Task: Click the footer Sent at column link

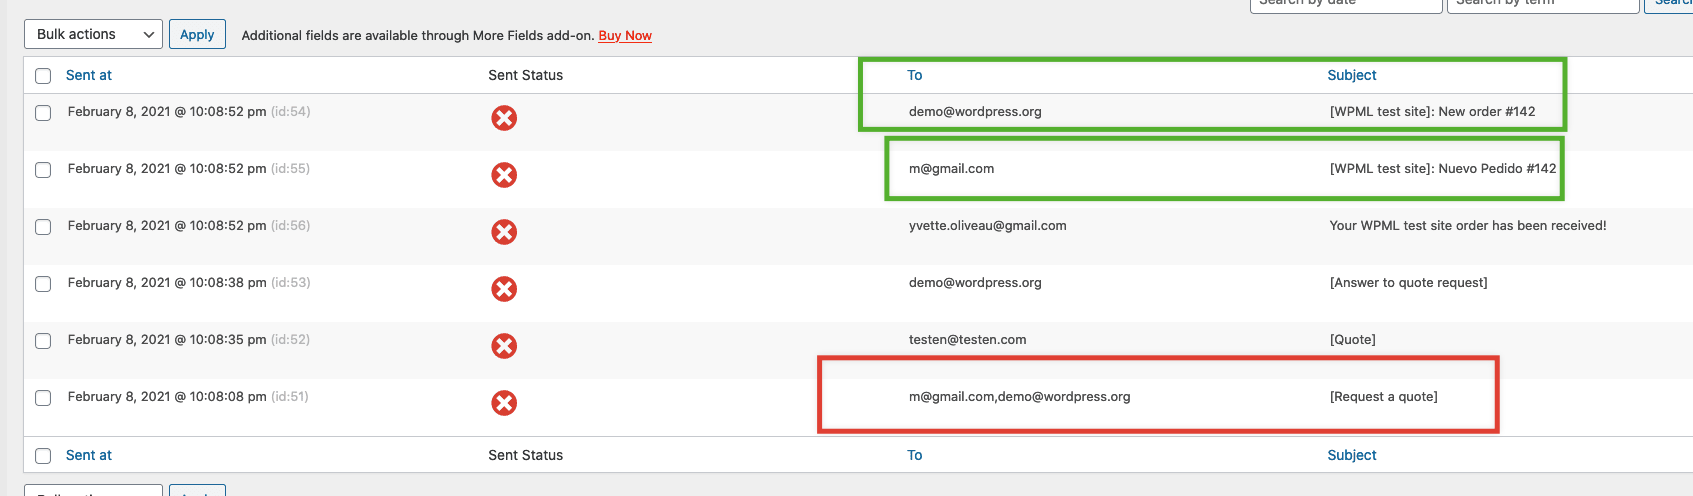Action: click(89, 455)
